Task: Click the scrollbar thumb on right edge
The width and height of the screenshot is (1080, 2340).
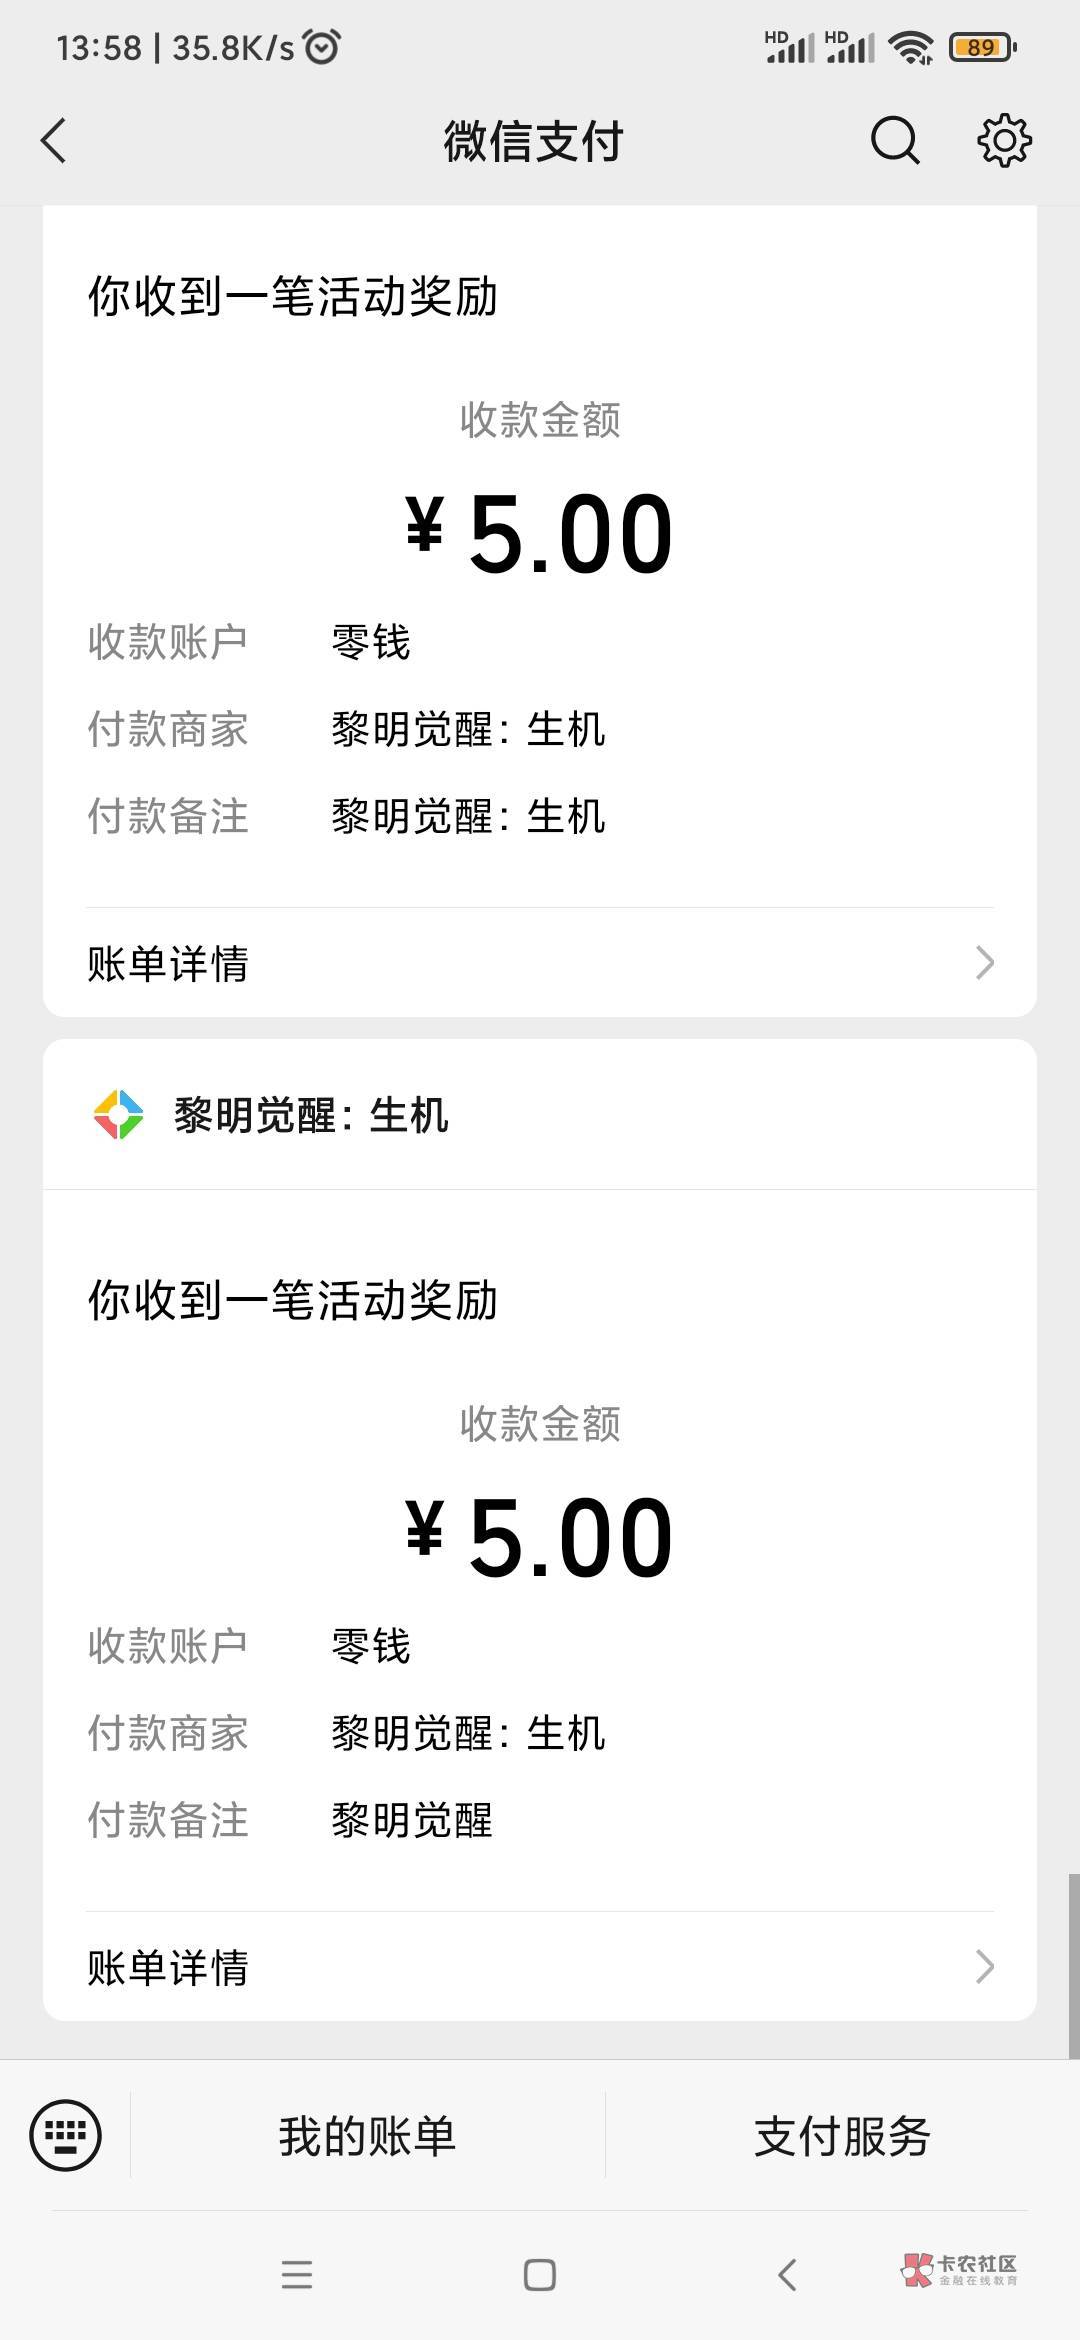Action: 1074,1966
